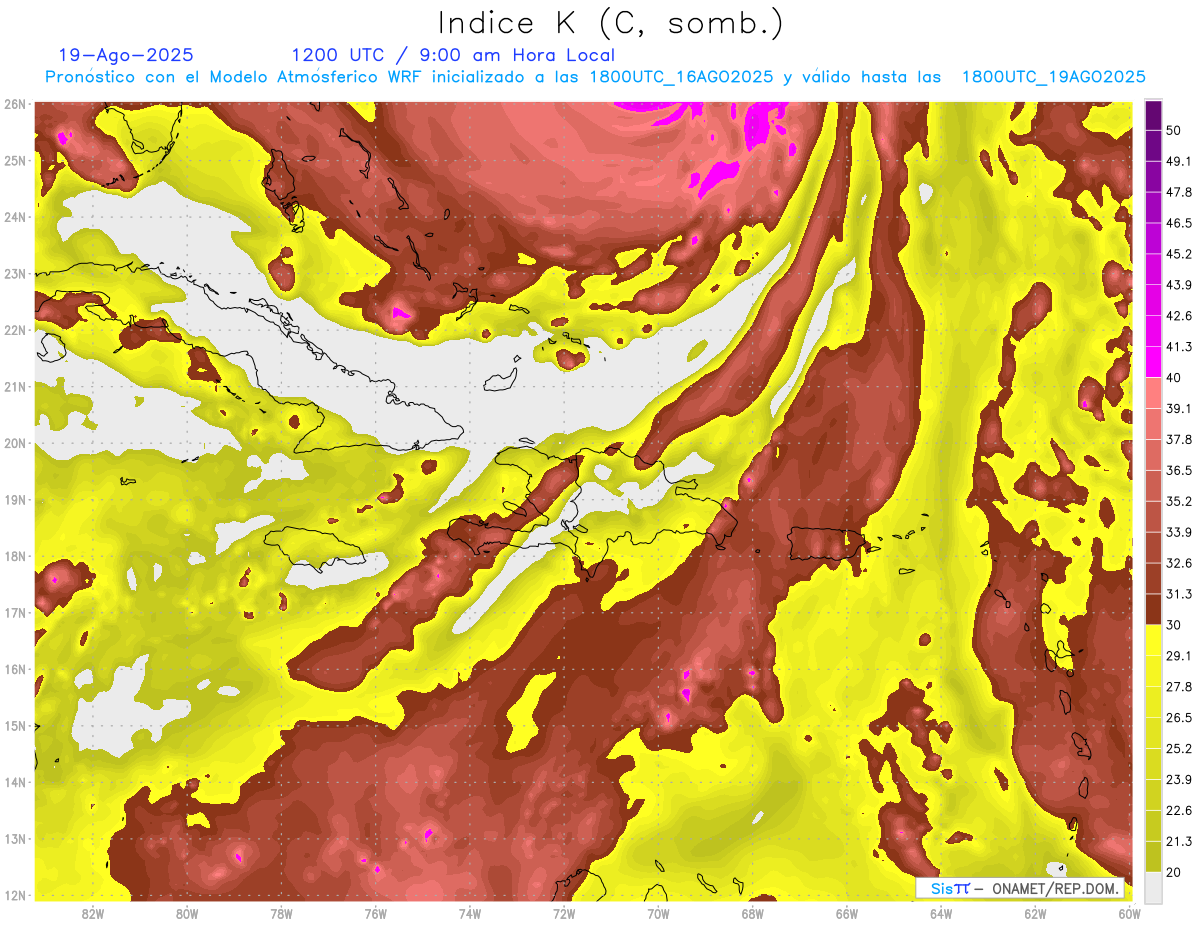Click the legend value '32.6'
The image size is (1200, 927).
[x=1179, y=563]
